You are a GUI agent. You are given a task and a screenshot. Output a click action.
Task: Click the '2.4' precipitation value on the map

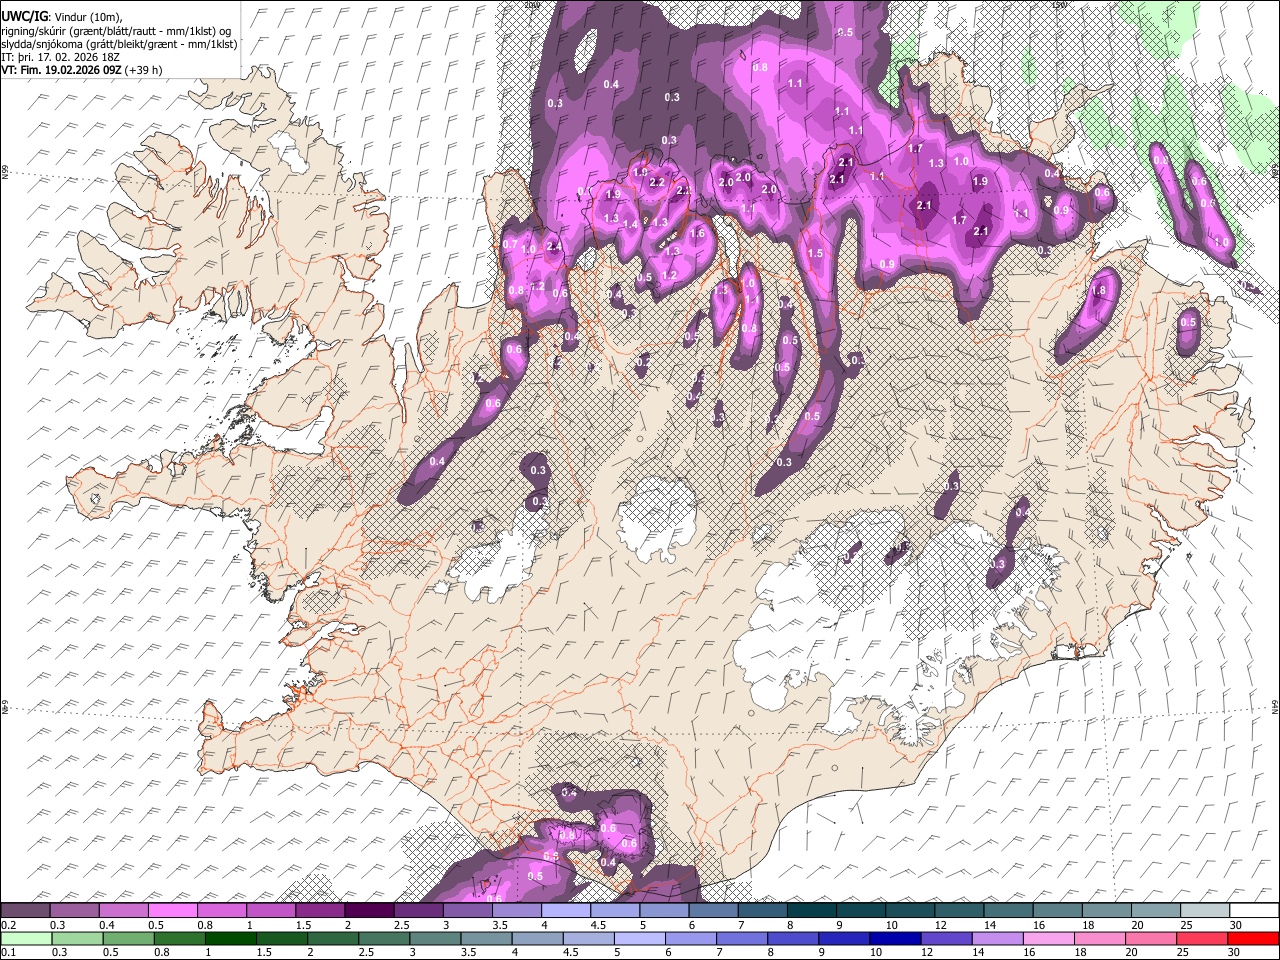(x=554, y=246)
